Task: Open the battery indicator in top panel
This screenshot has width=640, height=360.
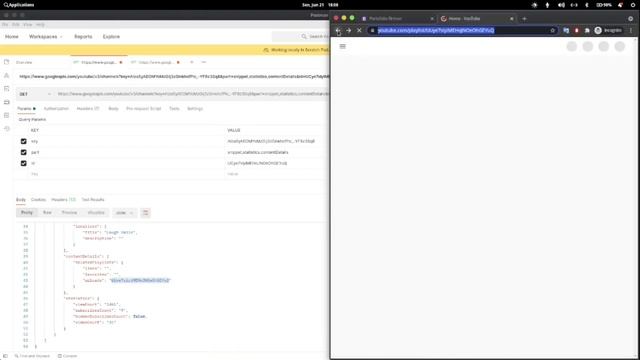Action: 604,5
